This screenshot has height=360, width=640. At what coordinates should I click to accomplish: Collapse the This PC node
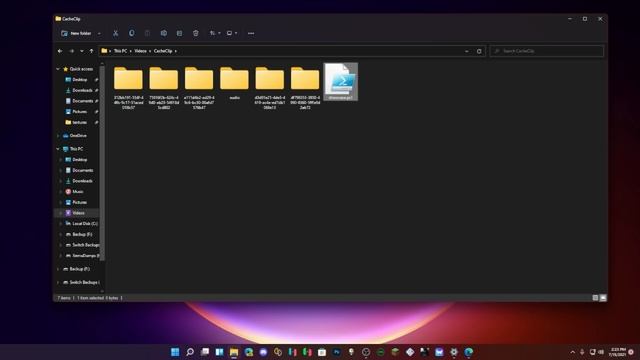click(58, 149)
